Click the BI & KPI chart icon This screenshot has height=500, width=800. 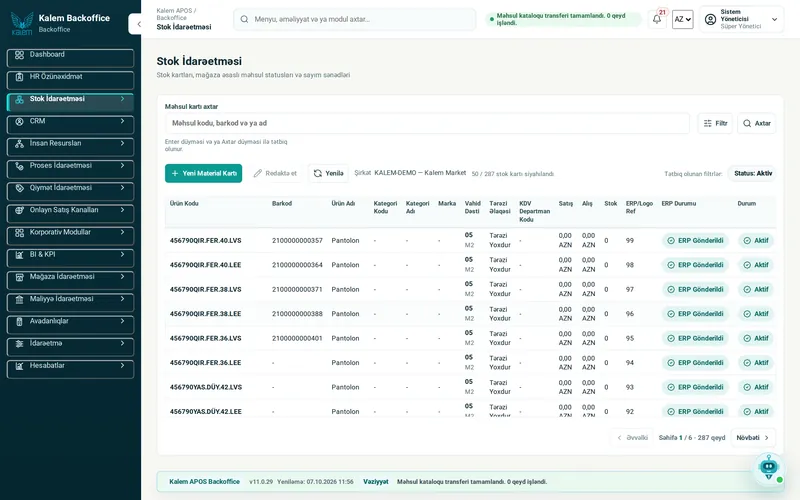(x=19, y=255)
